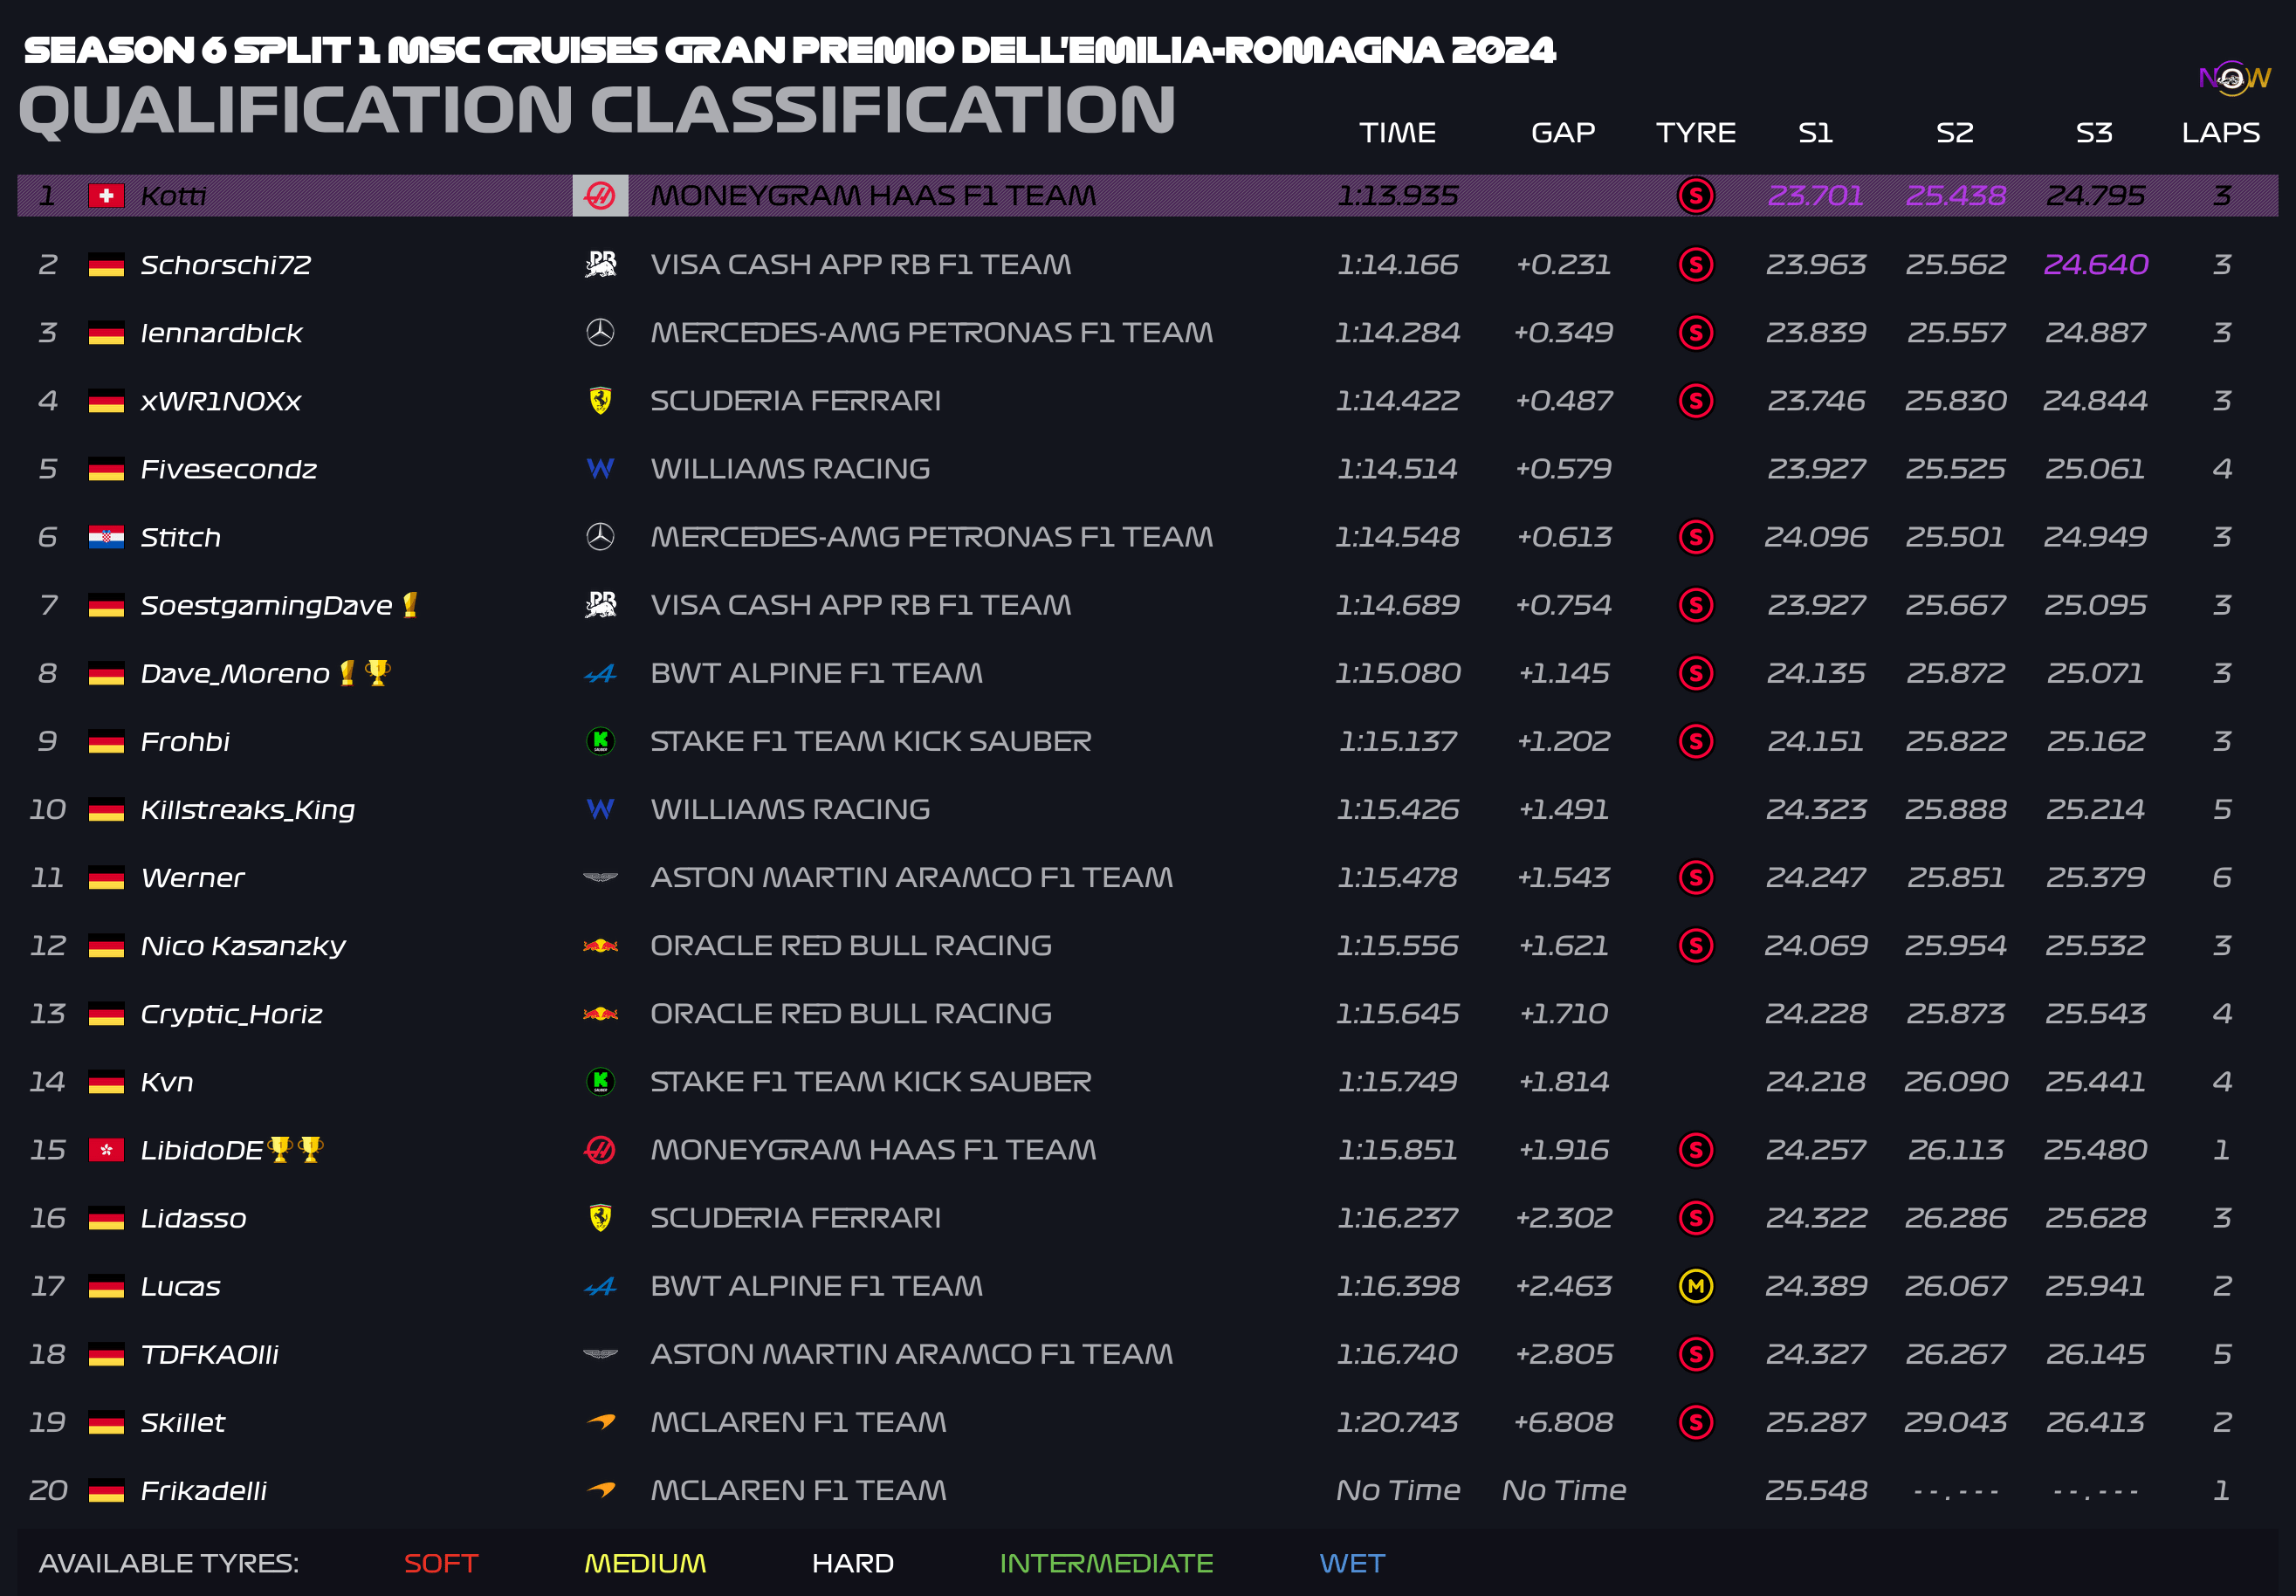Select the MEDIUM tyre legend label

[x=645, y=1563]
